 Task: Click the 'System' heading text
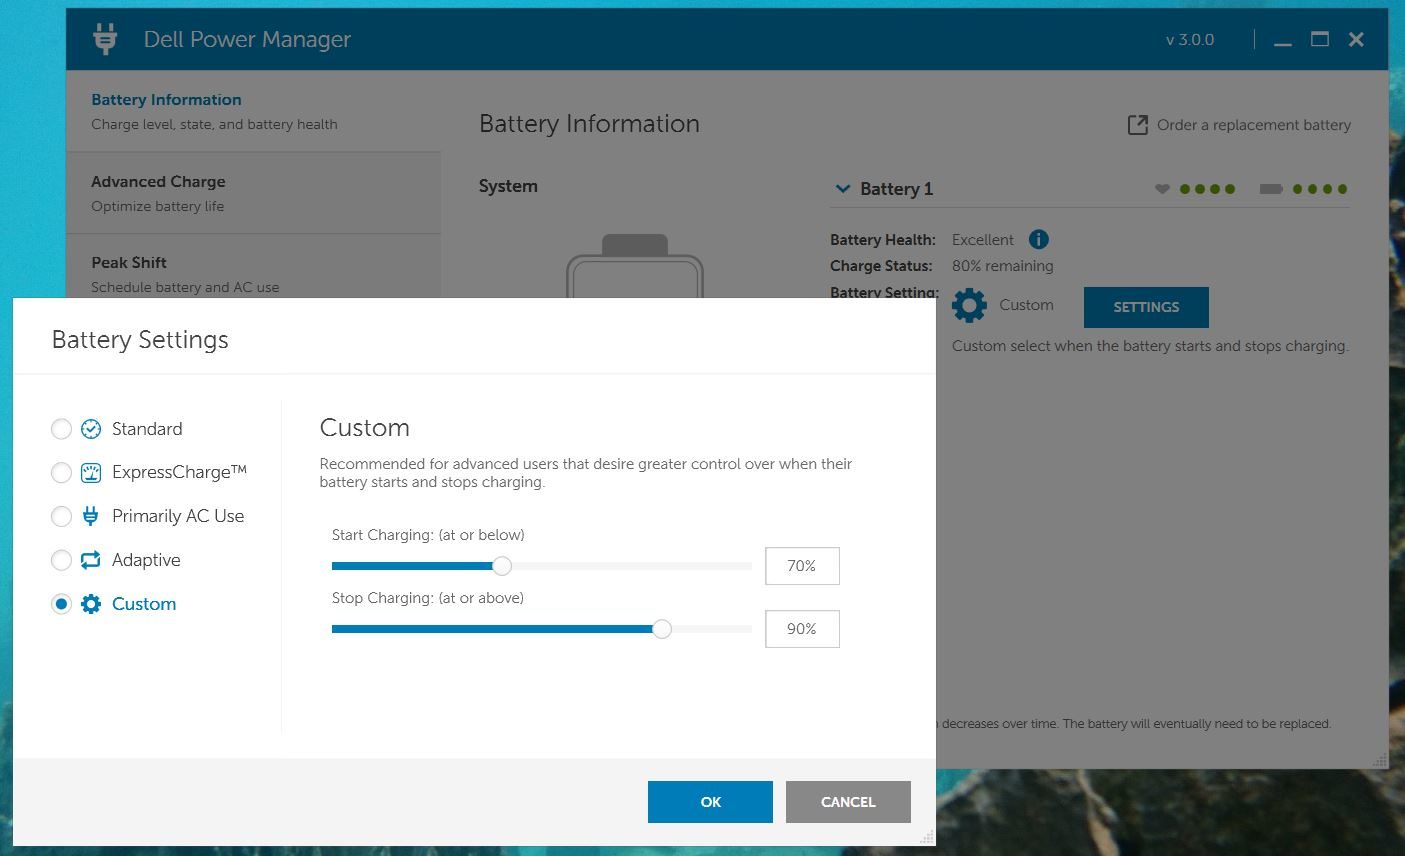(508, 186)
